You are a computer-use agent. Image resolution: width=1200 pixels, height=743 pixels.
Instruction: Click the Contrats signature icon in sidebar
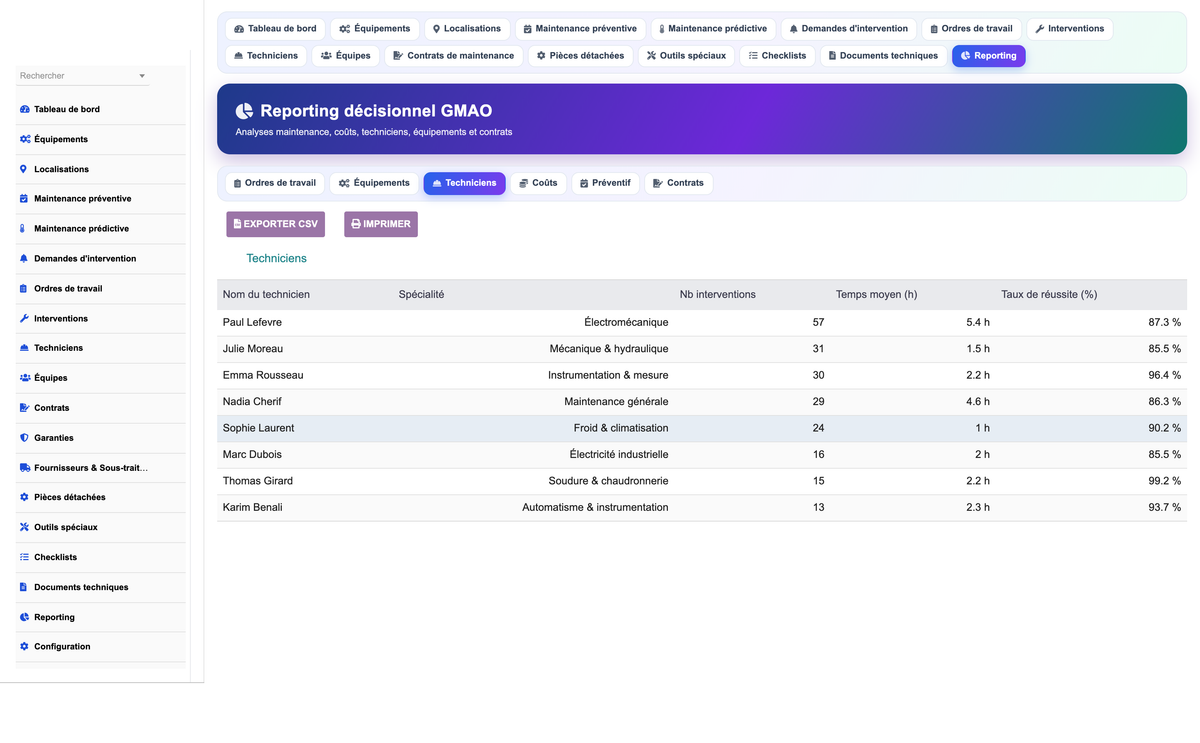click(24, 408)
